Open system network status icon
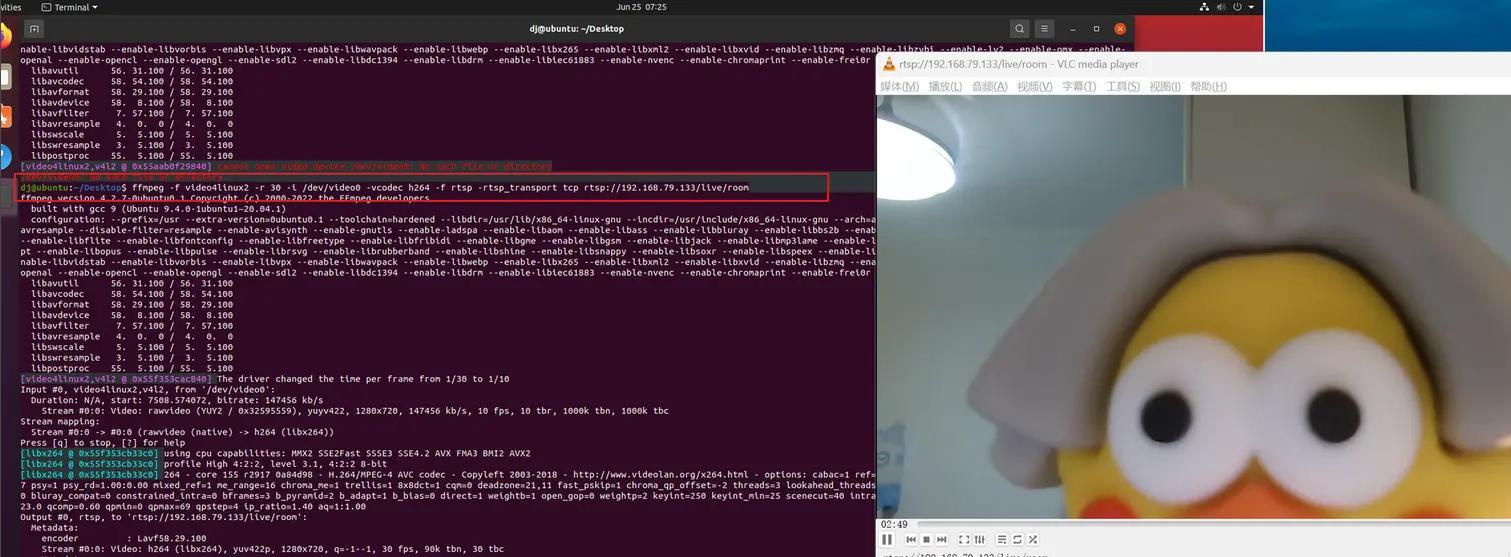The width and height of the screenshot is (1511, 557). pos(1204,7)
